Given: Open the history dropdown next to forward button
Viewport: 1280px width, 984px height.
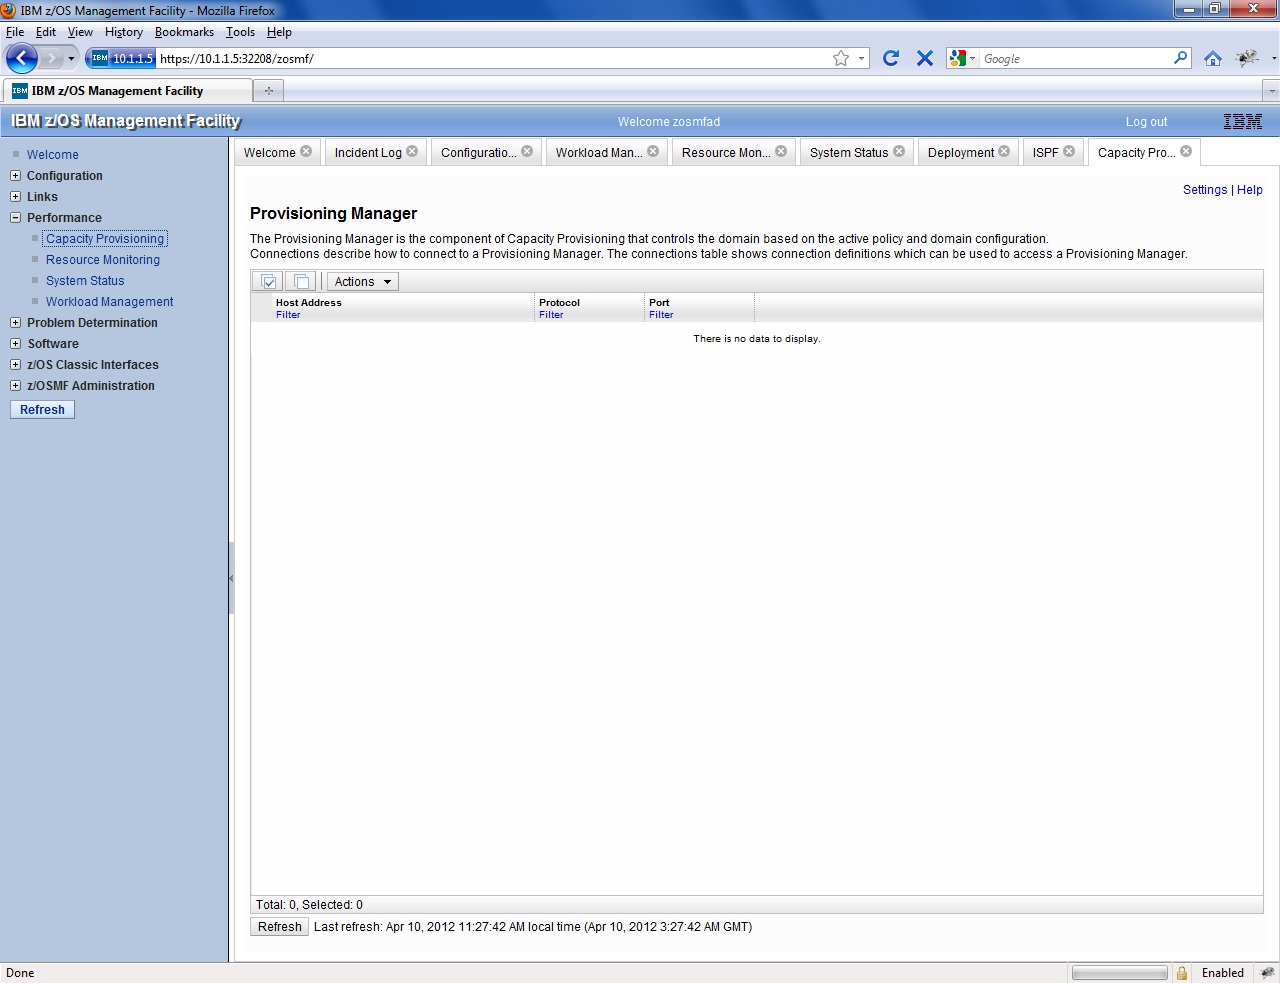Looking at the screenshot, I should click(71, 59).
